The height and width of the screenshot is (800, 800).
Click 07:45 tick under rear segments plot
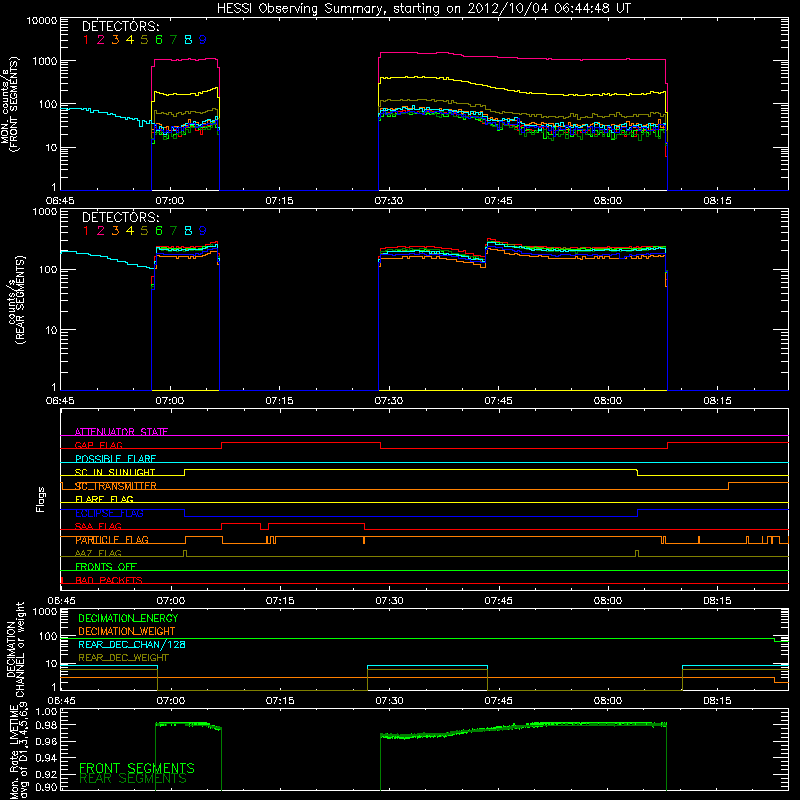coord(498,401)
